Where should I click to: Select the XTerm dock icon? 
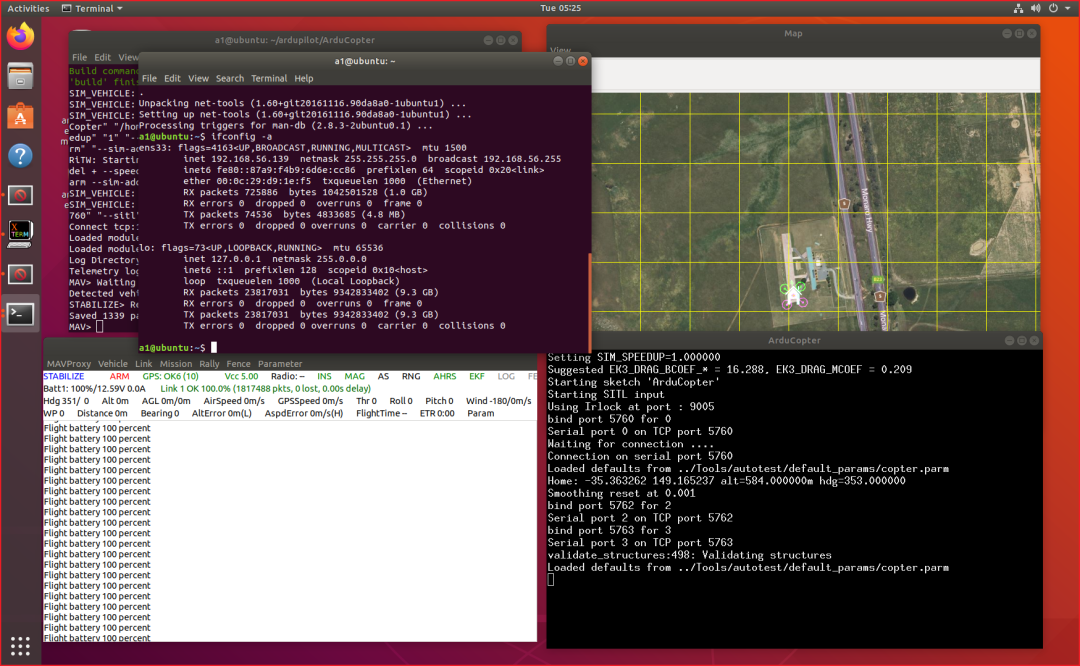pos(20,234)
